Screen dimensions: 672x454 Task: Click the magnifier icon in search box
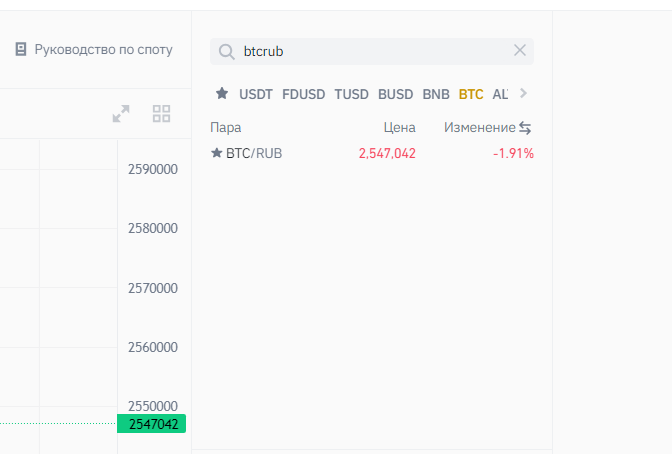click(x=226, y=51)
